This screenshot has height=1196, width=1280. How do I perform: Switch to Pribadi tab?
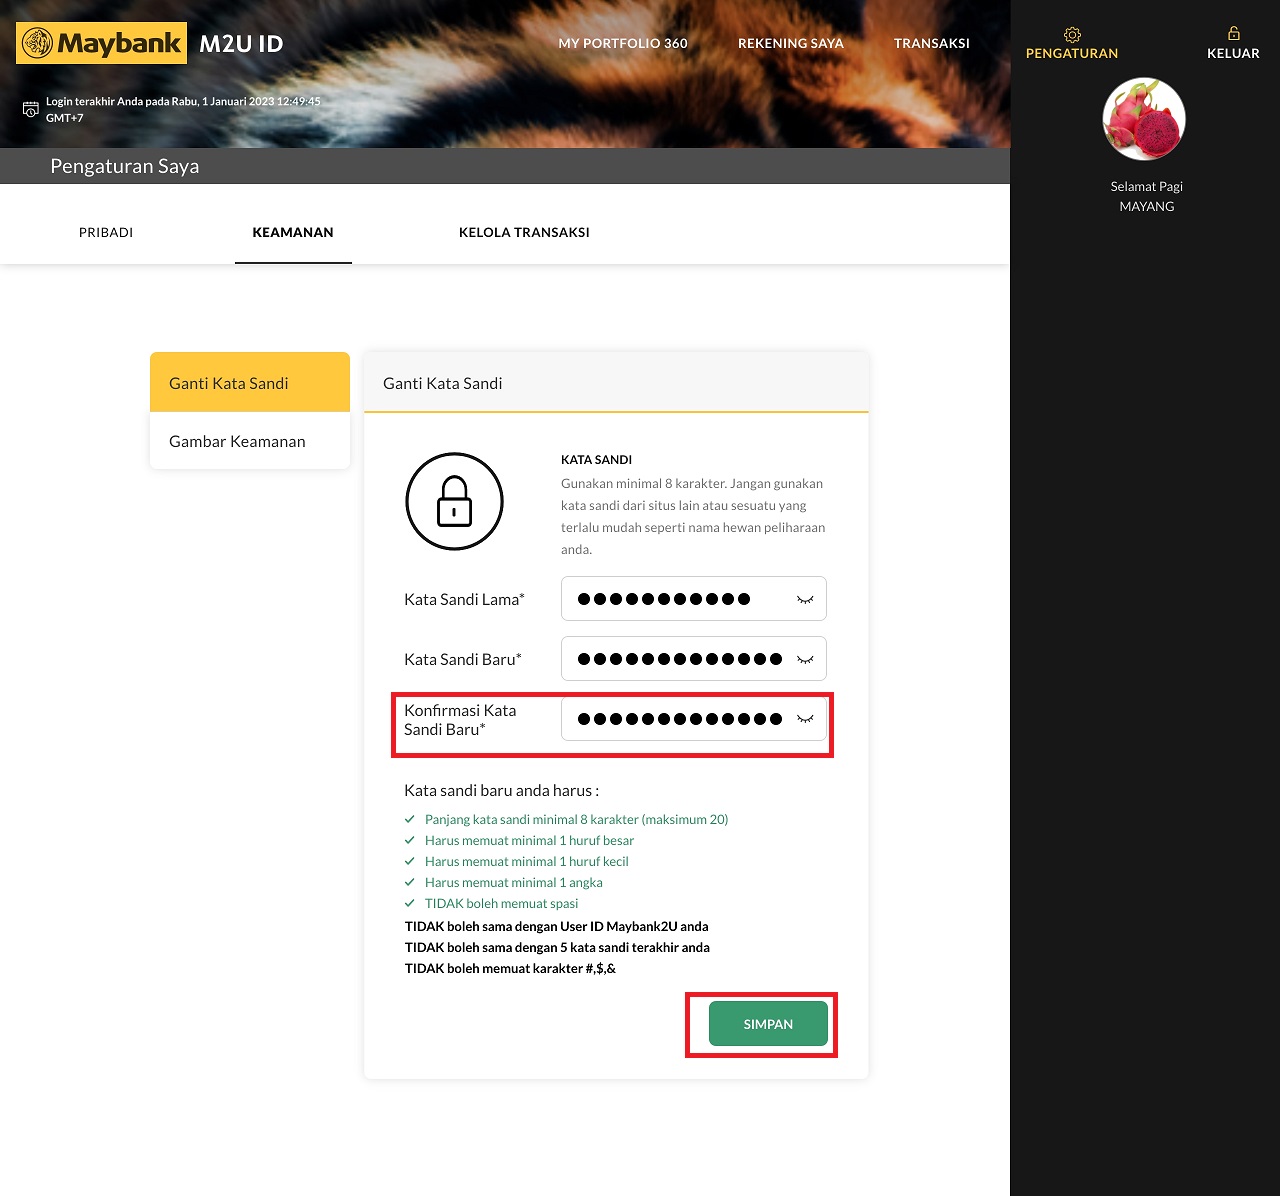pyautogui.click(x=106, y=232)
